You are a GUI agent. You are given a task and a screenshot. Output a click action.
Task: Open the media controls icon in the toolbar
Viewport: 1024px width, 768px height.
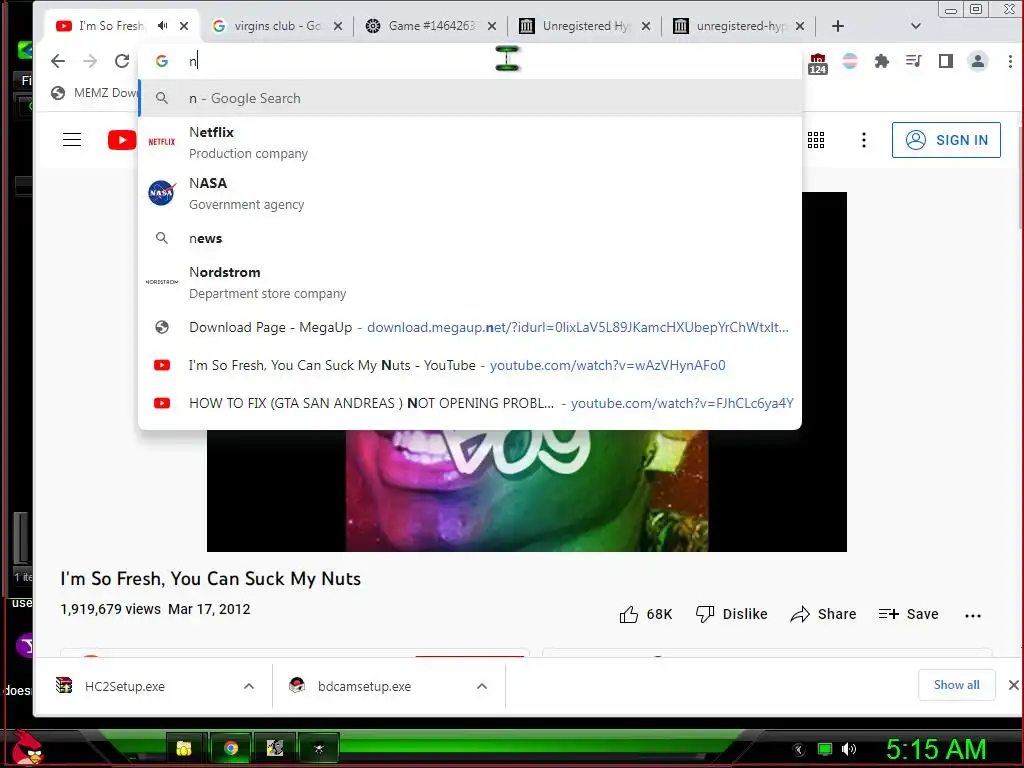tap(914, 61)
